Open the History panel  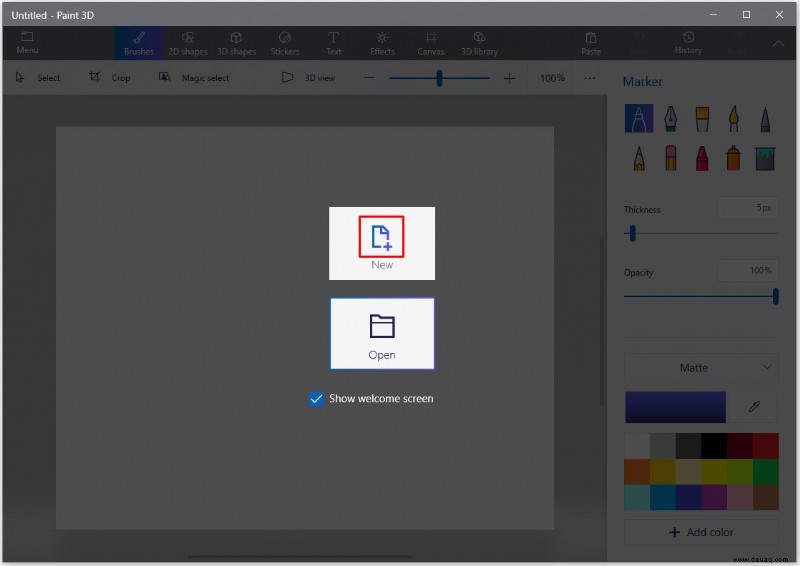point(688,43)
